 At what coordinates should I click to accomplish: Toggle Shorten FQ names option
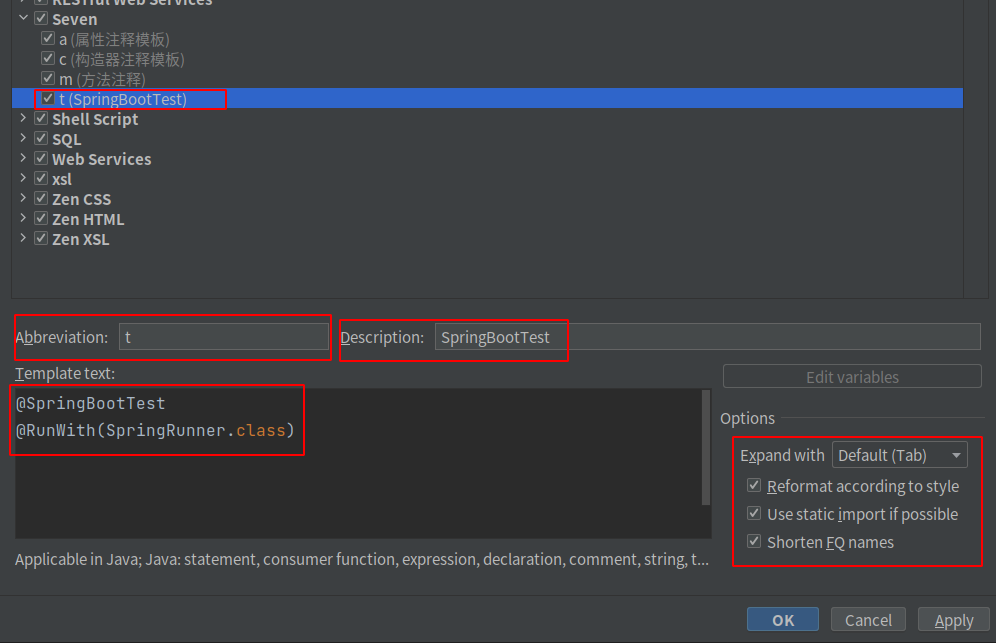tap(754, 541)
